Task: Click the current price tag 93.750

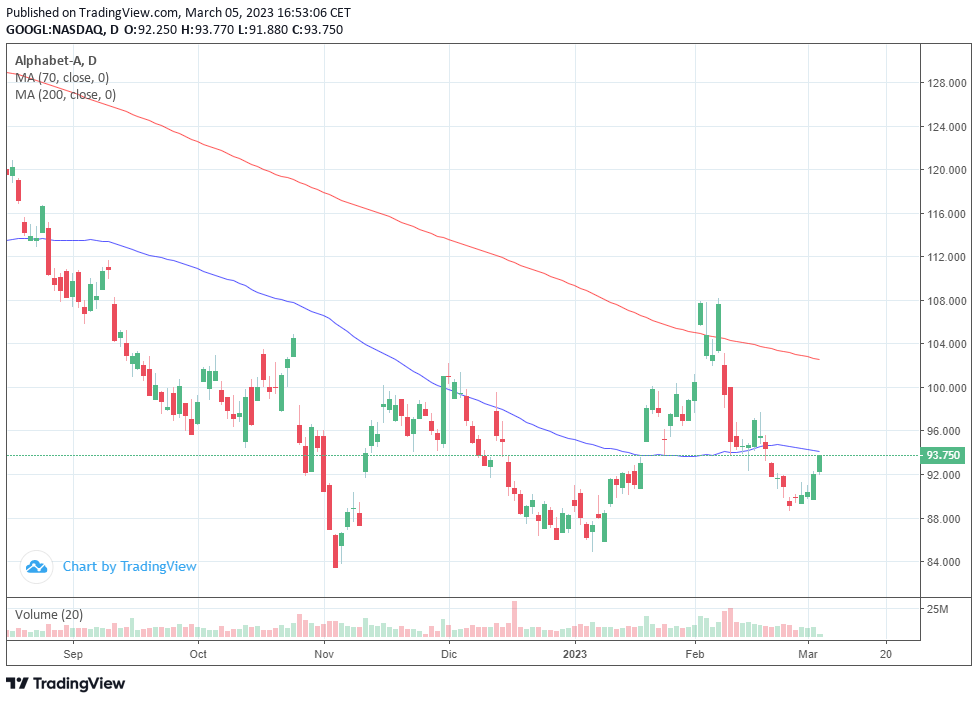Action: pos(942,456)
